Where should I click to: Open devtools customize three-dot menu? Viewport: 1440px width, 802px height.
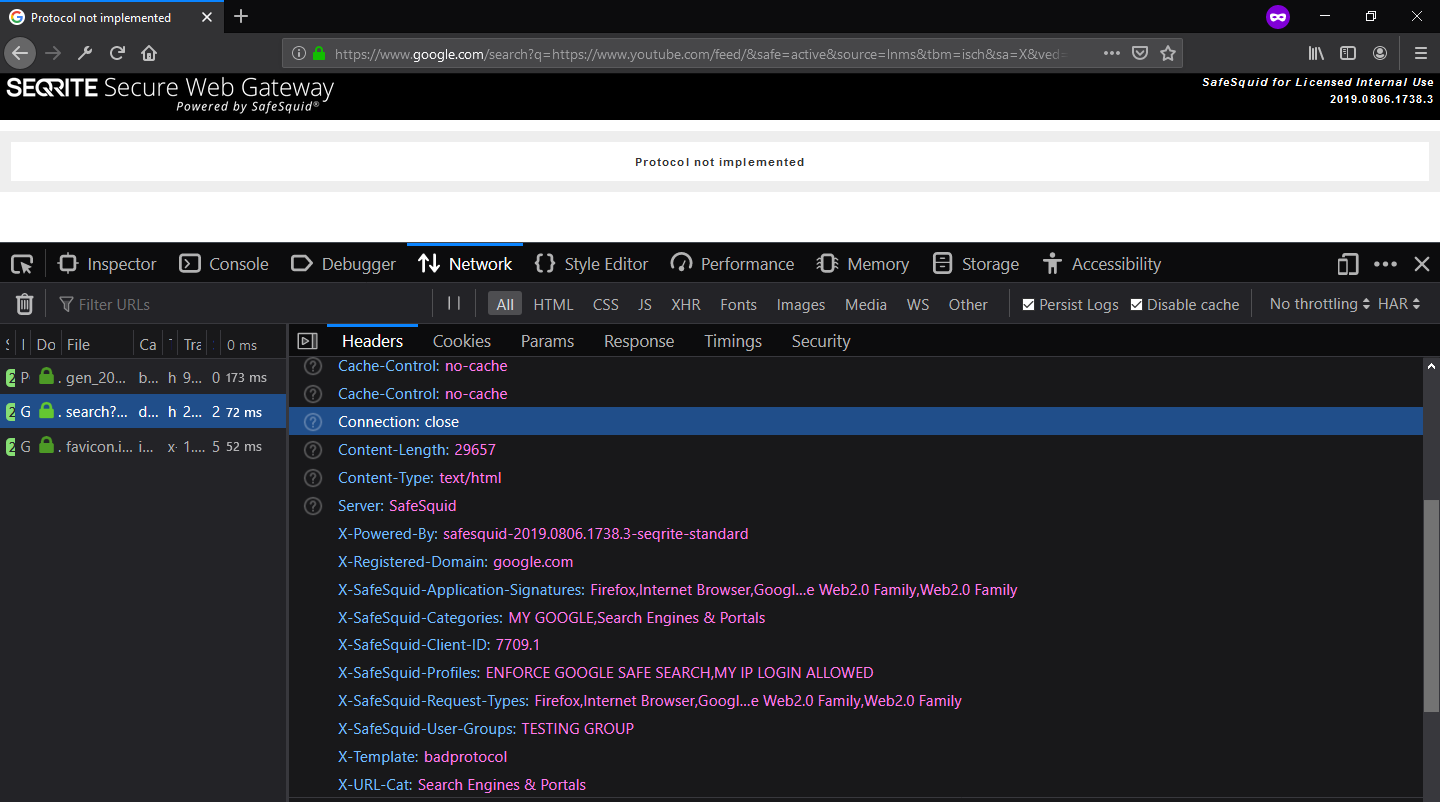pyautogui.click(x=1385, y=264)
